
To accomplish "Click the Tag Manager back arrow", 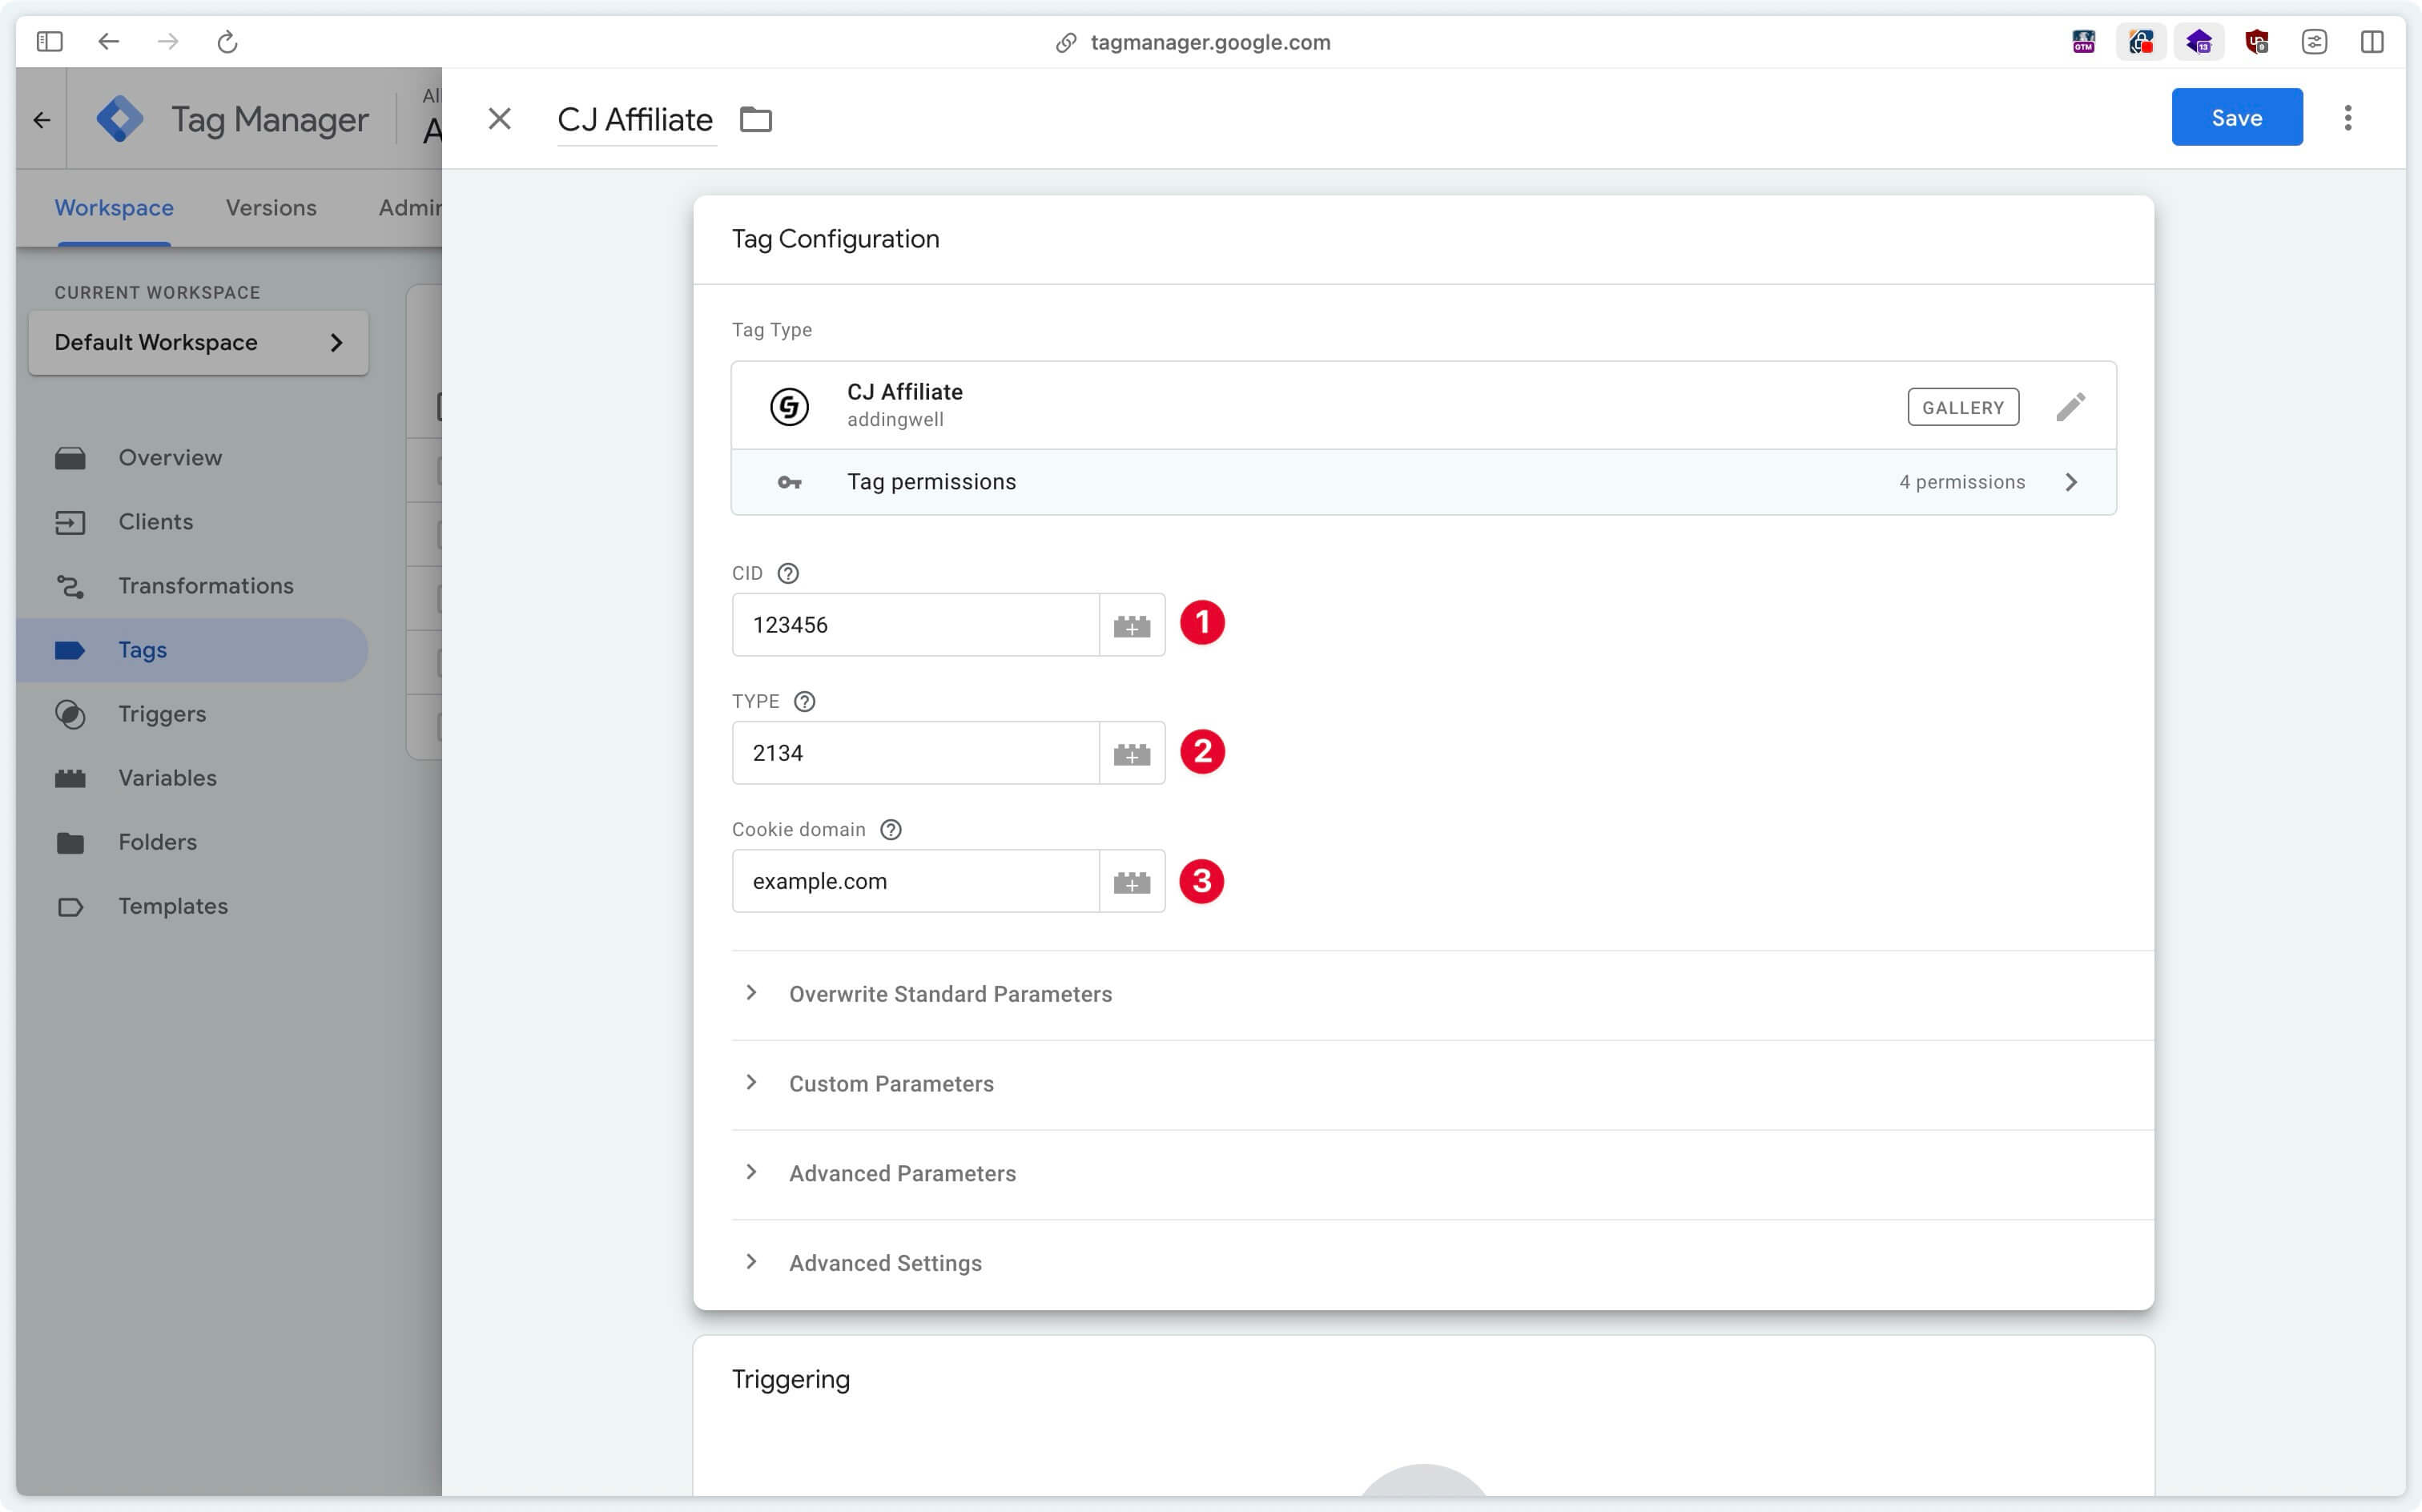I will pyautogui.click(x=42, y=120).
